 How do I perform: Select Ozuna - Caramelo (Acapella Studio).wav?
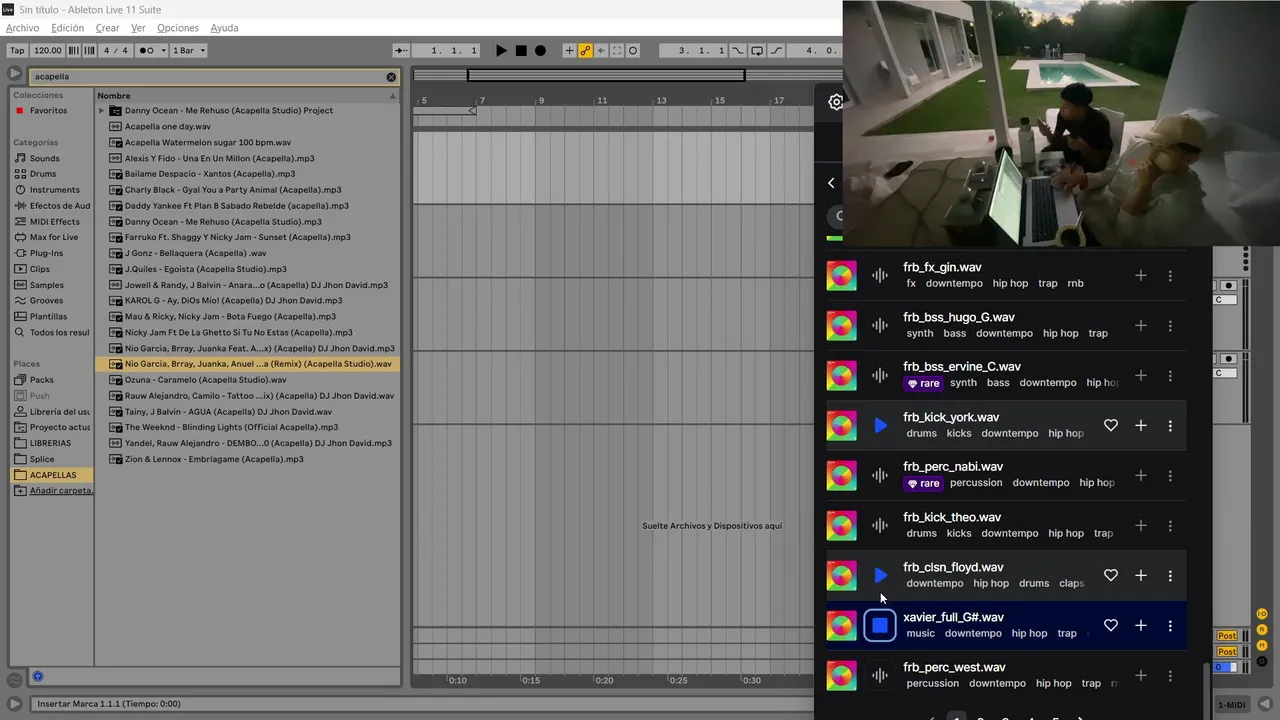point(205,380)
